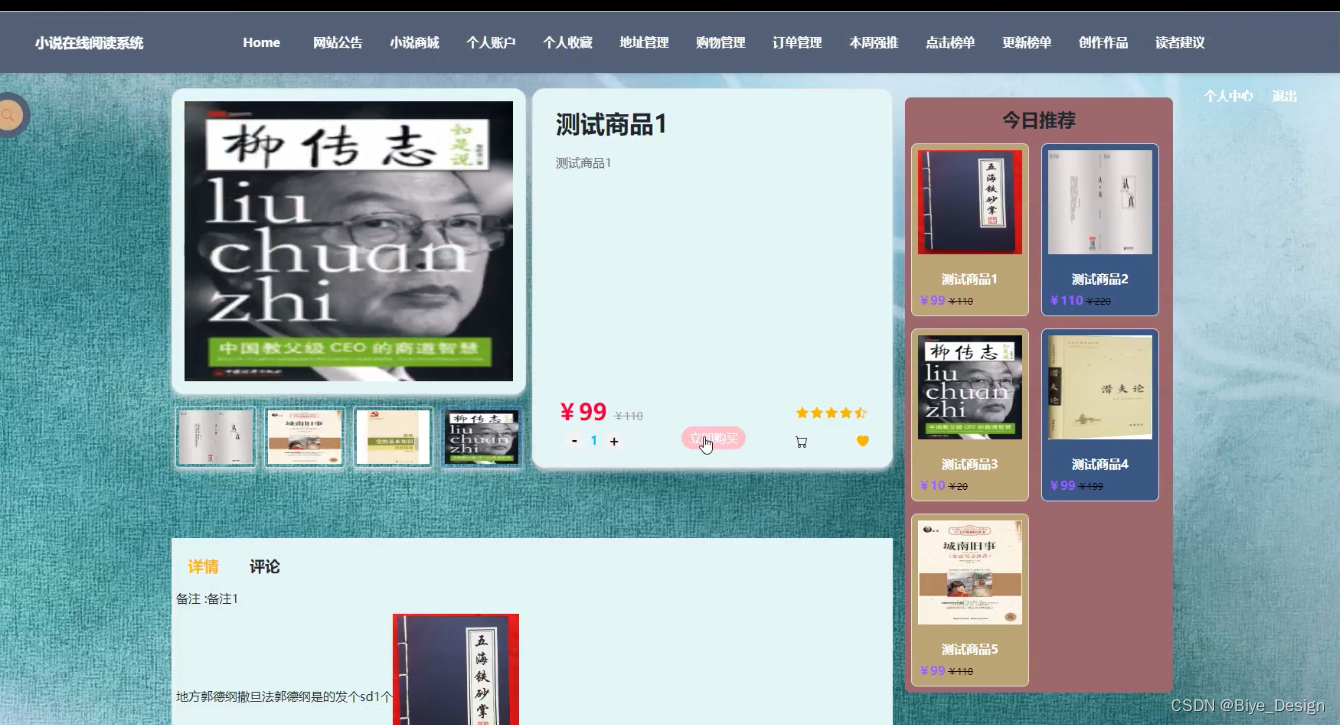Open 读者建议 menu item

coord(1180,42)
